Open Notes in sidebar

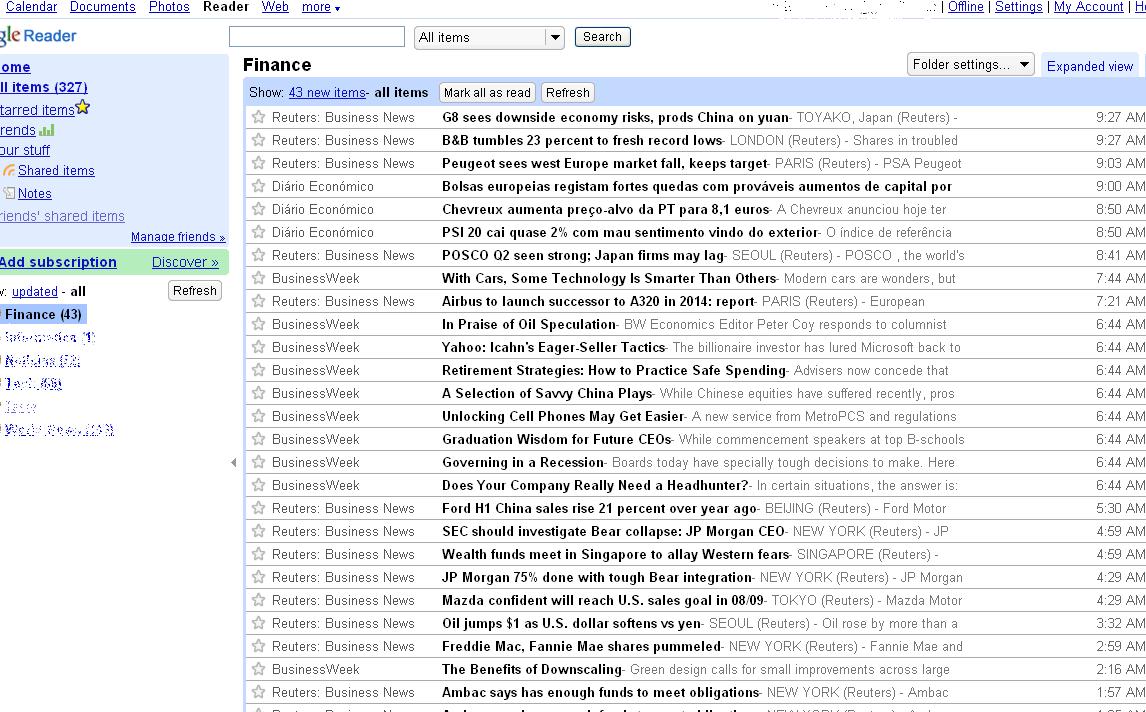click(34, 194)
